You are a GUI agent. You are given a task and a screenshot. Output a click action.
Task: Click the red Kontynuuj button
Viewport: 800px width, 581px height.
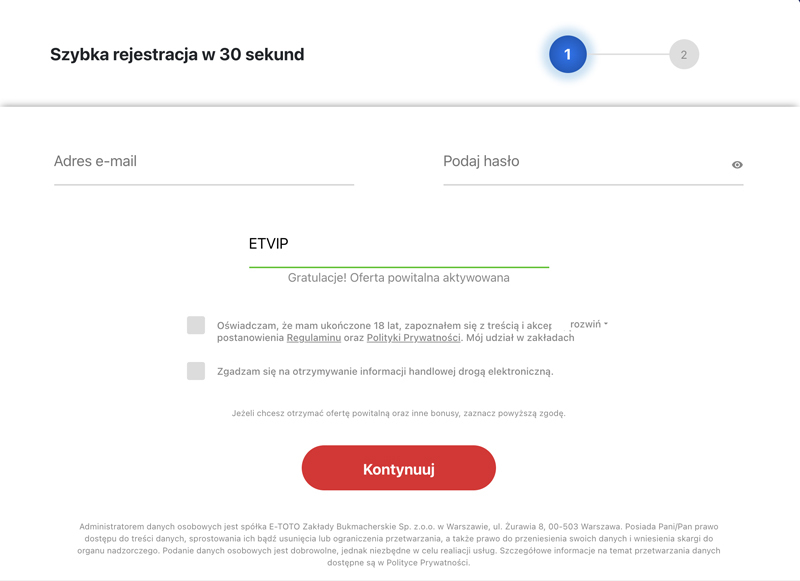click(x=398, y=468)
